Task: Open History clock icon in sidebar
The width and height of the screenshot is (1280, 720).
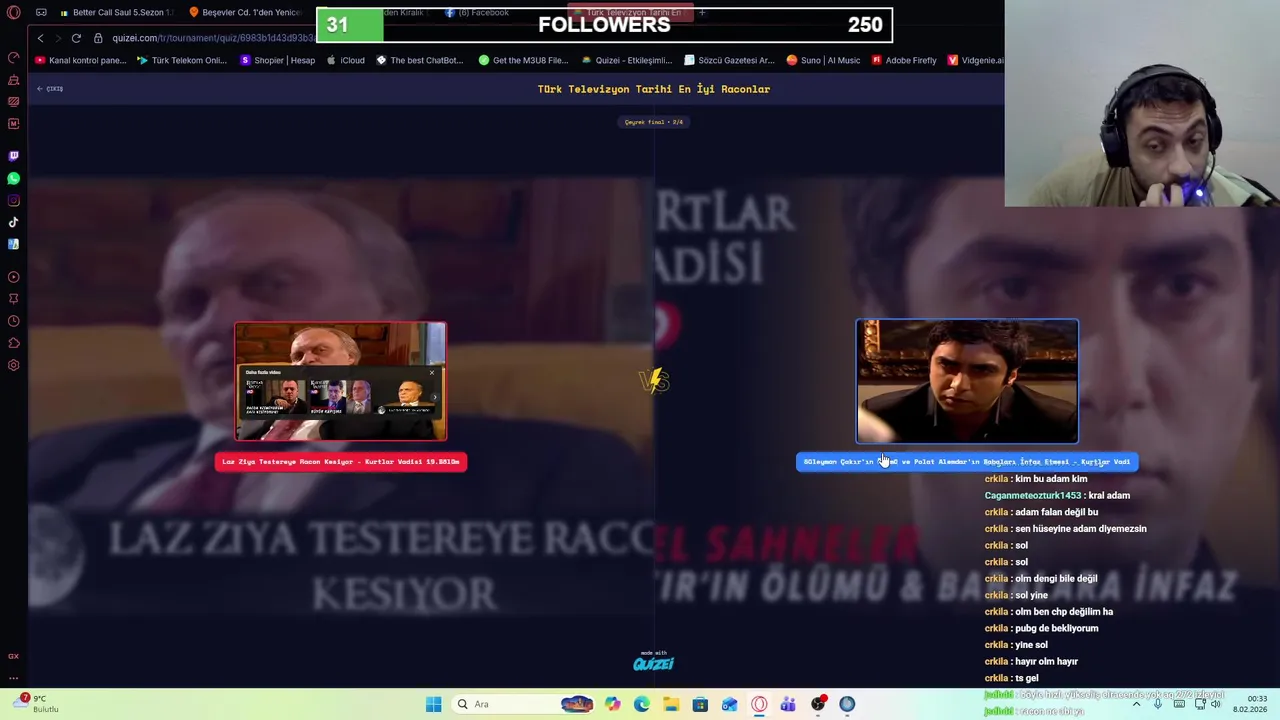Action: click(x=13, y=321)
